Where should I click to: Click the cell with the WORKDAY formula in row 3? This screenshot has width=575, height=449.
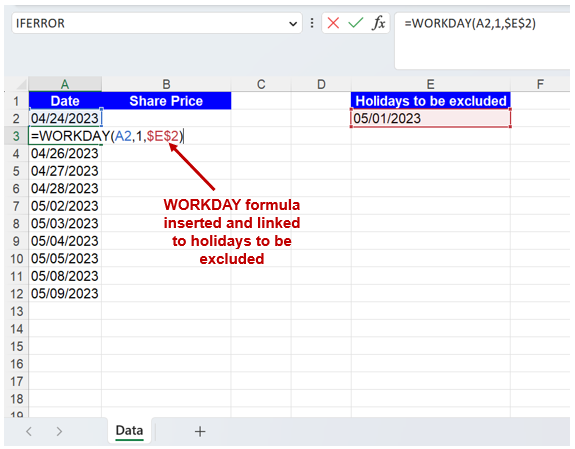(x=65, y=136)
